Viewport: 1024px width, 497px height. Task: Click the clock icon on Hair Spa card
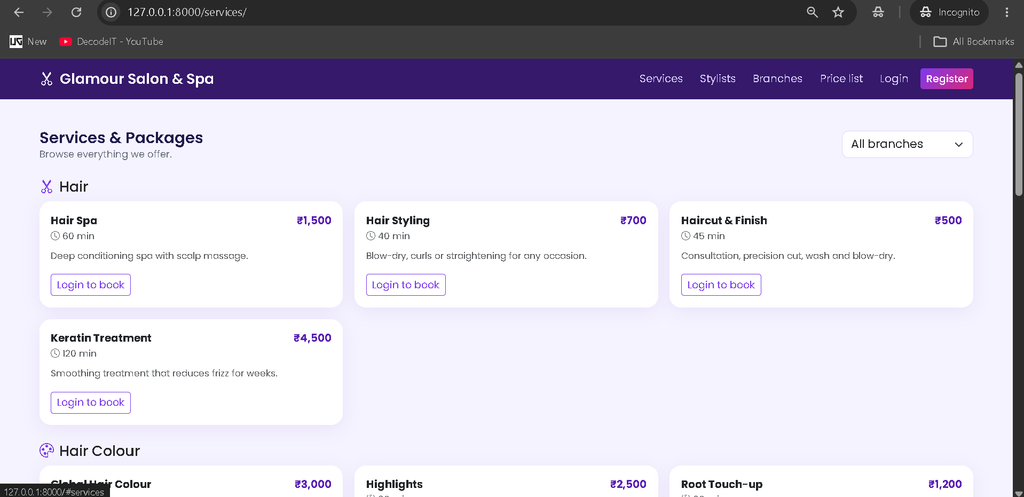[x=55, y=236]
